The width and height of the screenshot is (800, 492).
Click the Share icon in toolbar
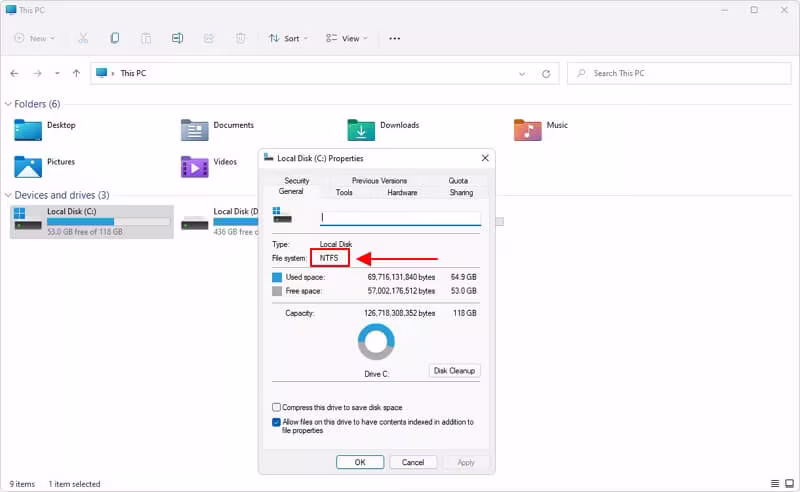(209, 38)
